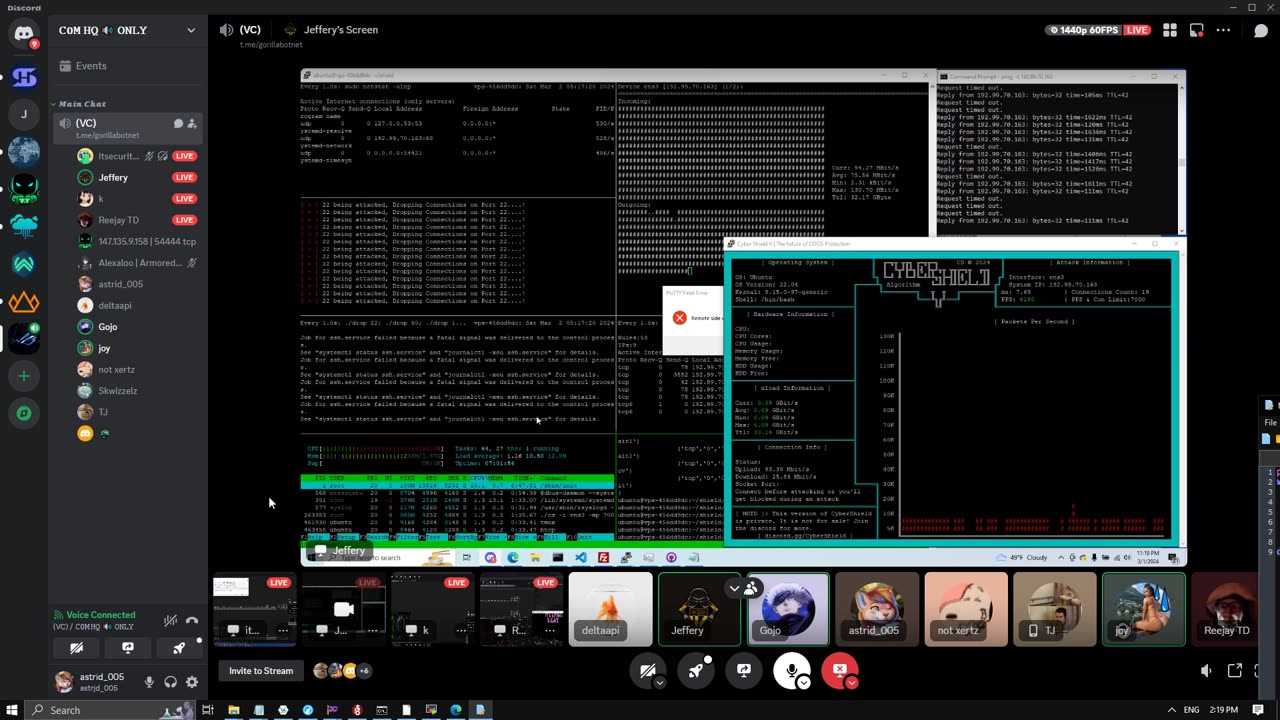Open camera options dropdown arrow
Screen dimensions: 1280x720
tap(659, 682)
